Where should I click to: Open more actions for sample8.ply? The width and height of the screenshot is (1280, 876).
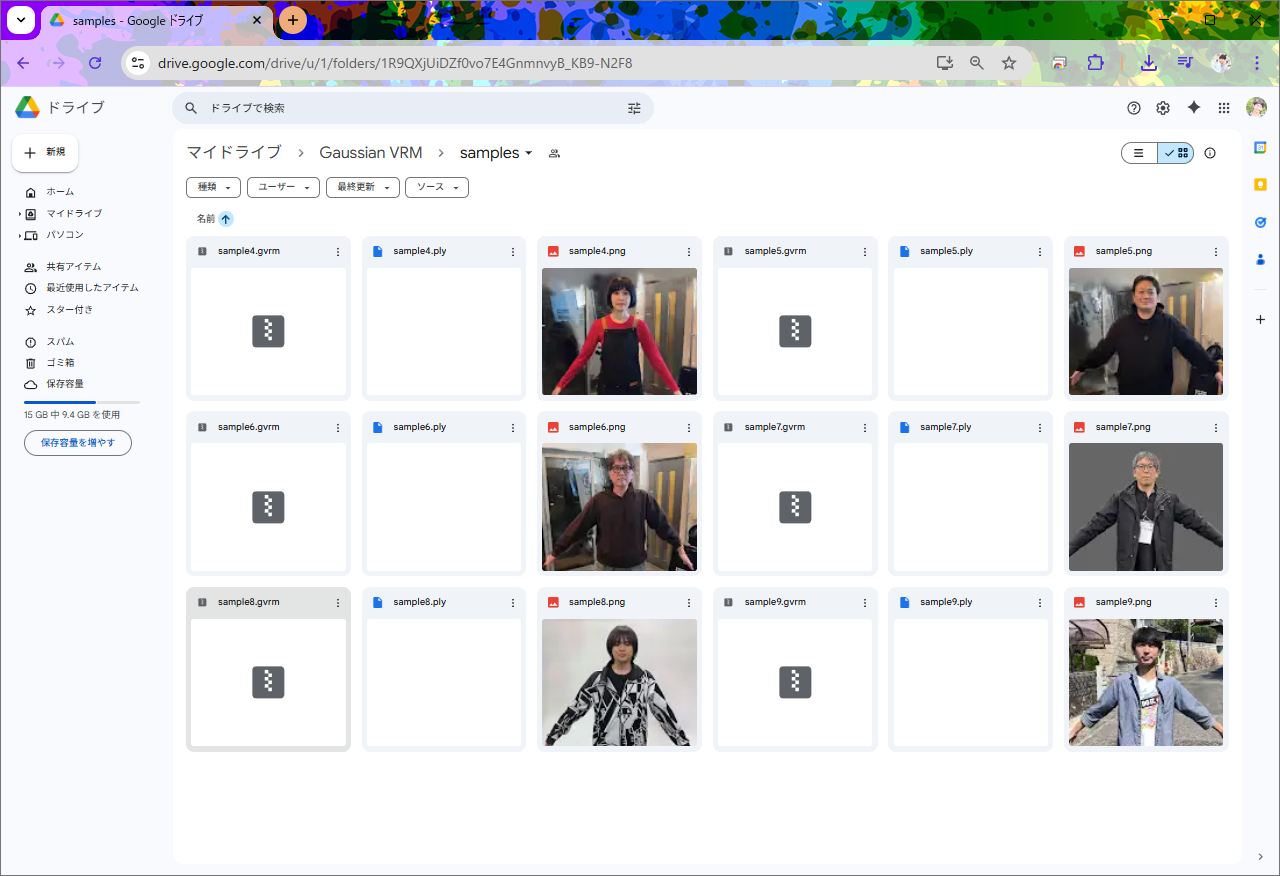(513, 603)
